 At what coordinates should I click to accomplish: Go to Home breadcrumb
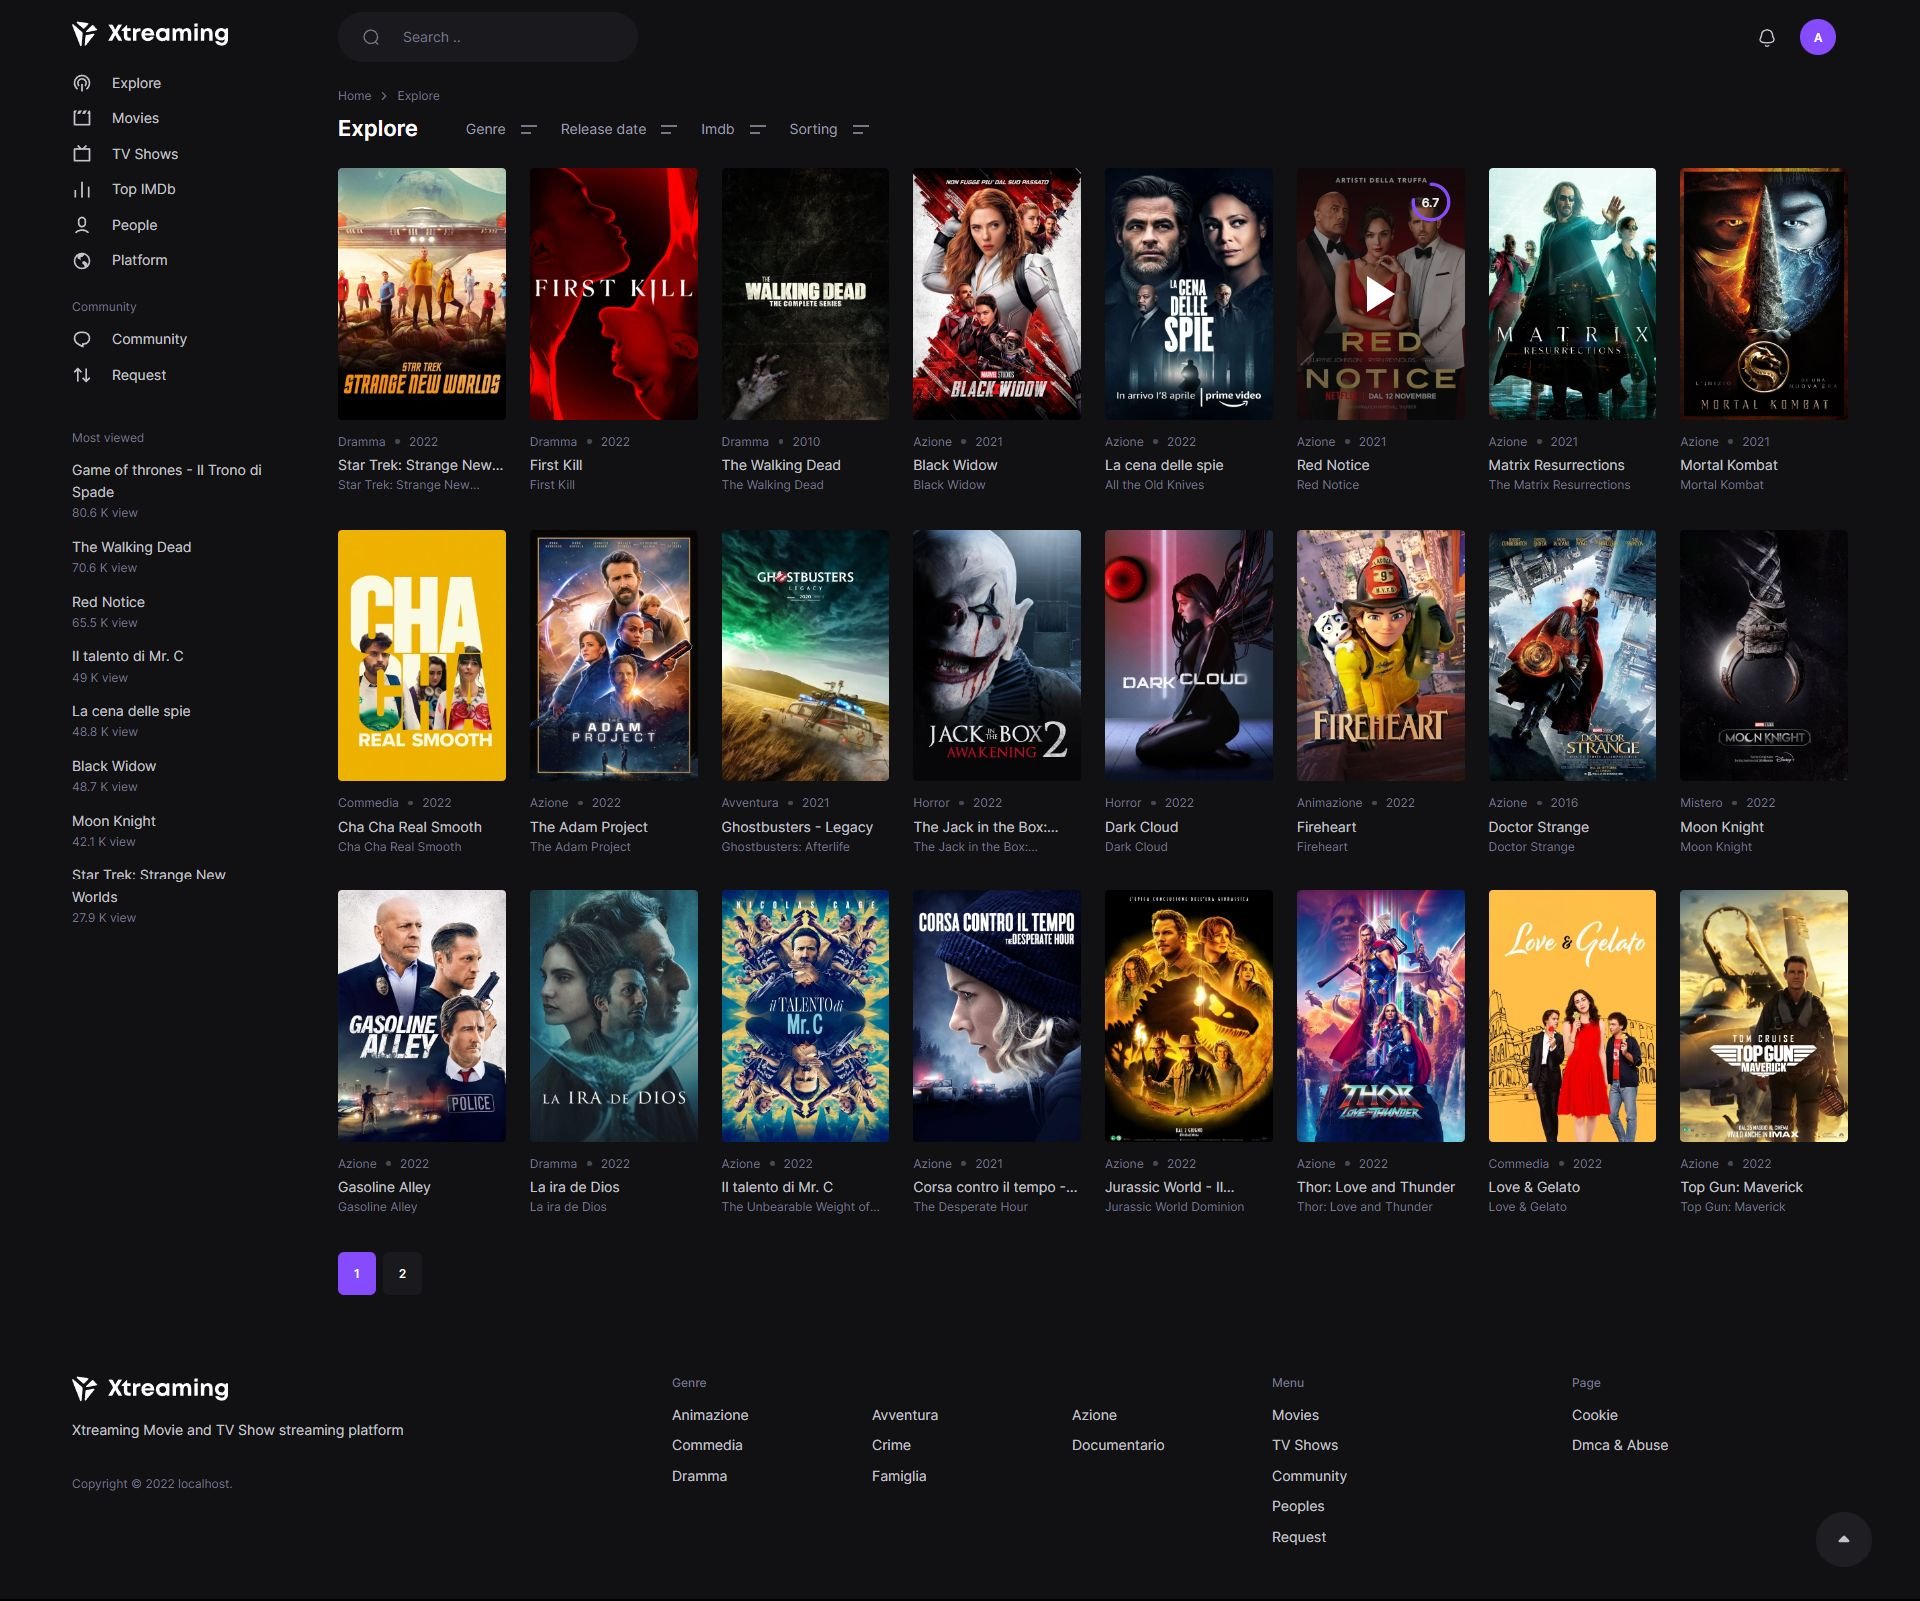tap(354, 96)
